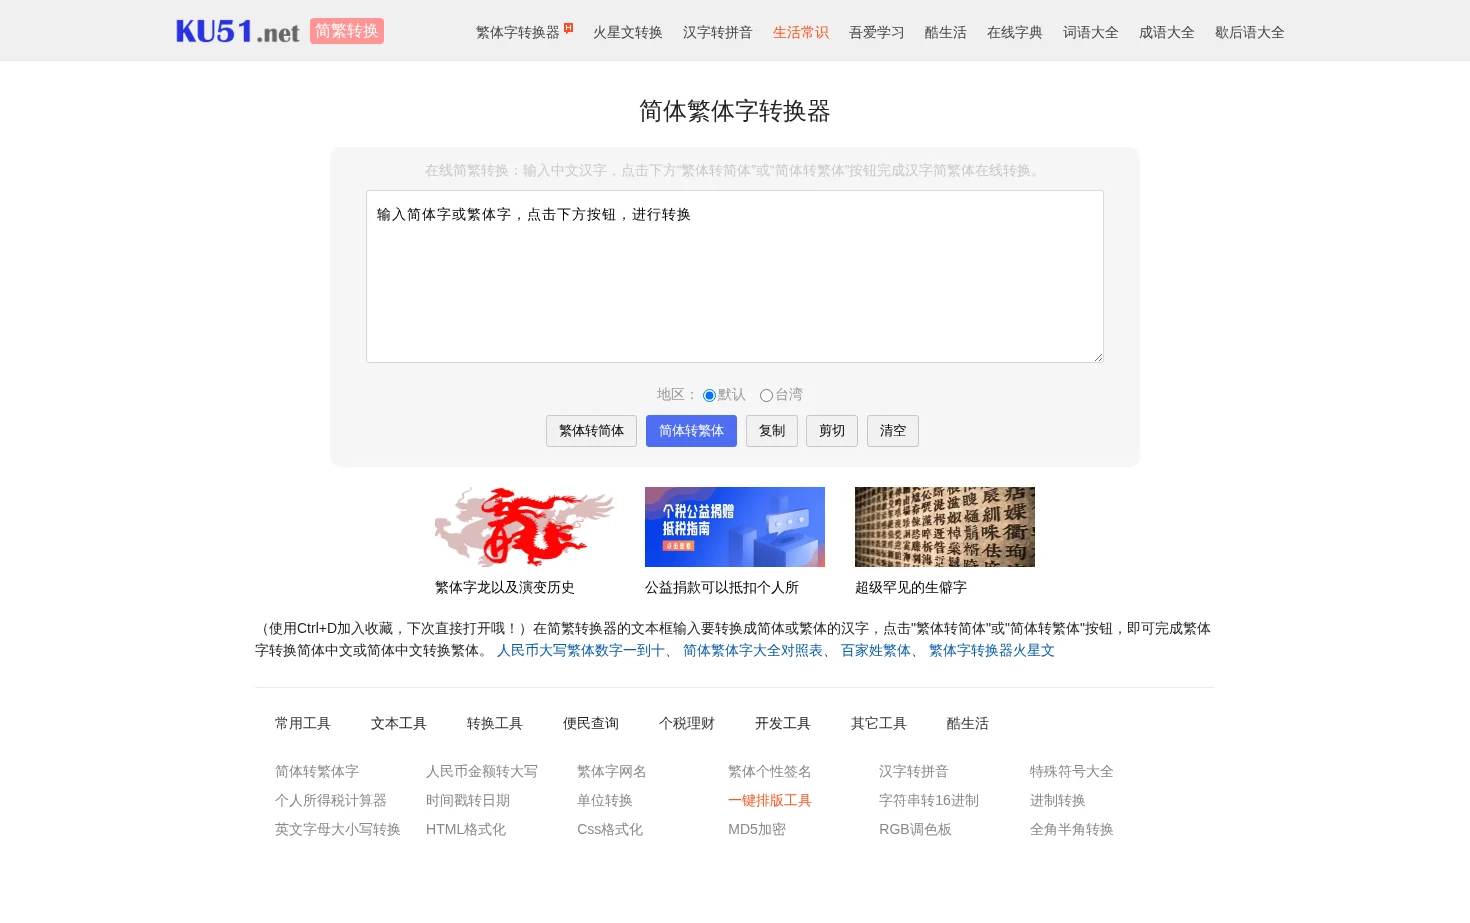1470x923 pixels.
Task: Open Css格式化 tool link
Action: pyautogui.click(x=610, y=829)
